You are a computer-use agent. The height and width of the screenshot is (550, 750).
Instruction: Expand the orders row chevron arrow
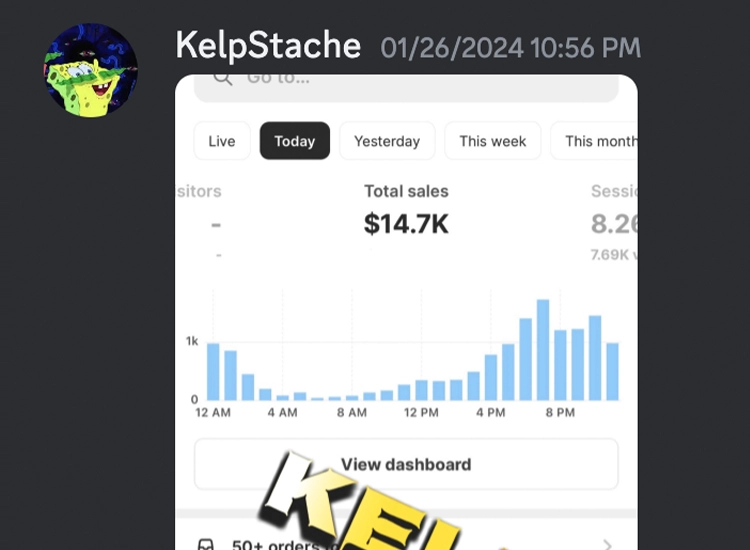(606, 543)
